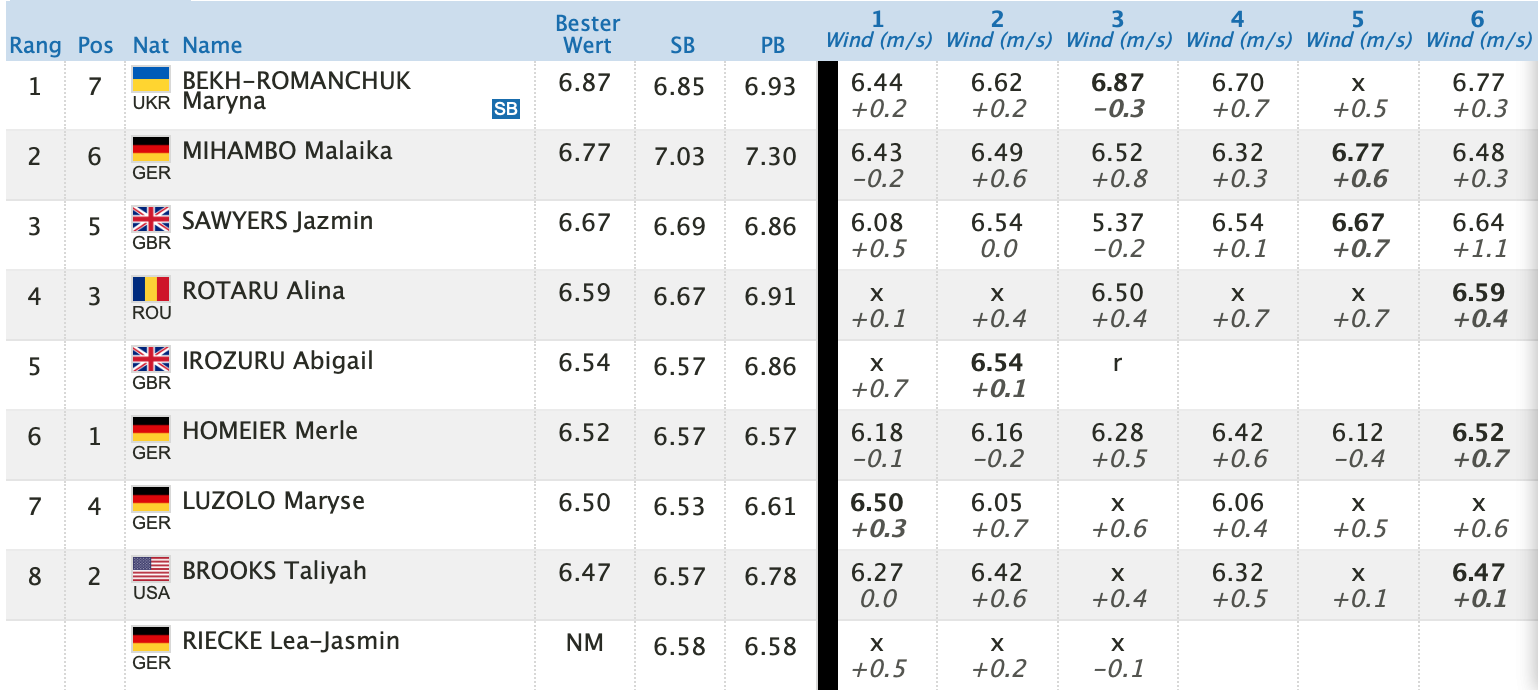Click the German flag beside Riecke Lea-Jasmin
The width and height of the screenshot is (1538, 690).
[151, 640]
